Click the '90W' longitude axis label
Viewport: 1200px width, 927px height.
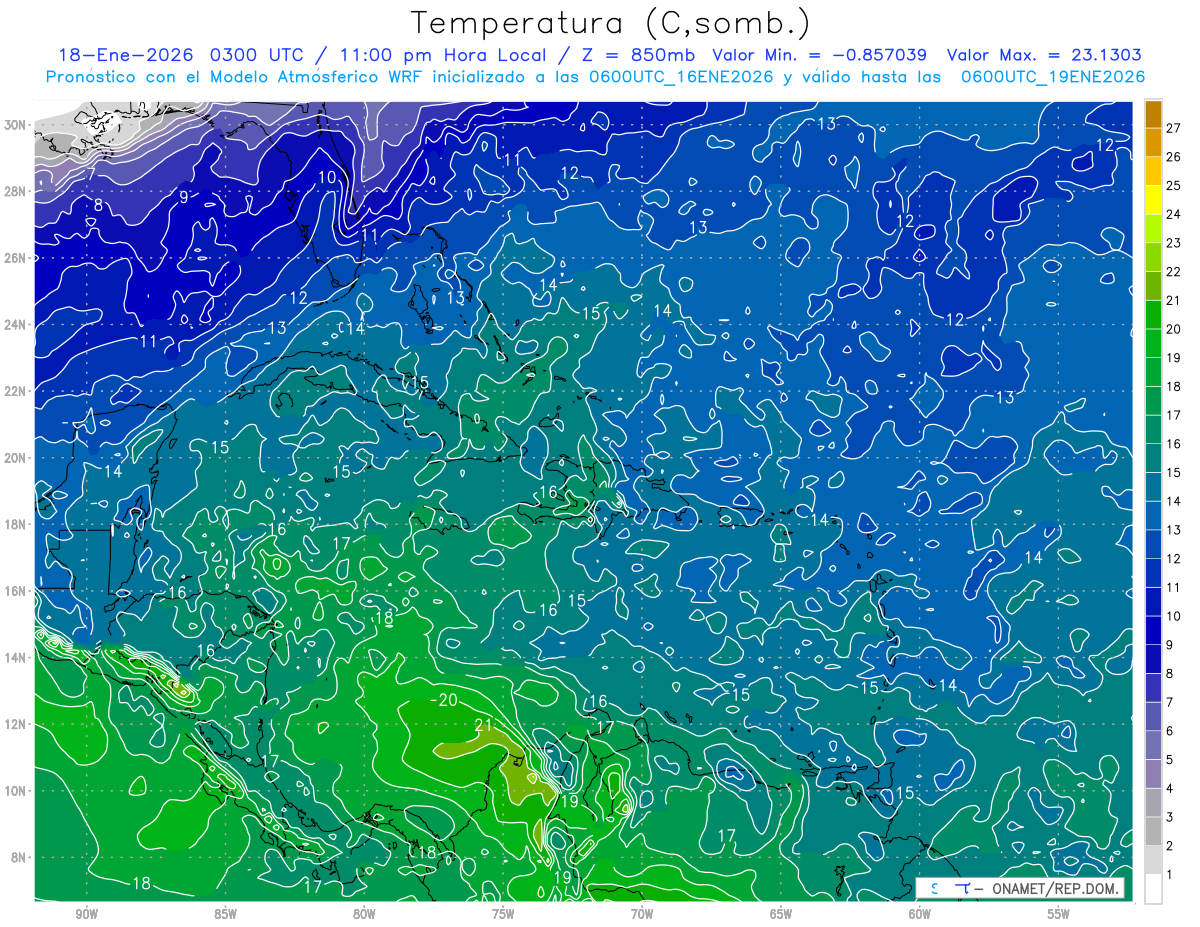86,914
